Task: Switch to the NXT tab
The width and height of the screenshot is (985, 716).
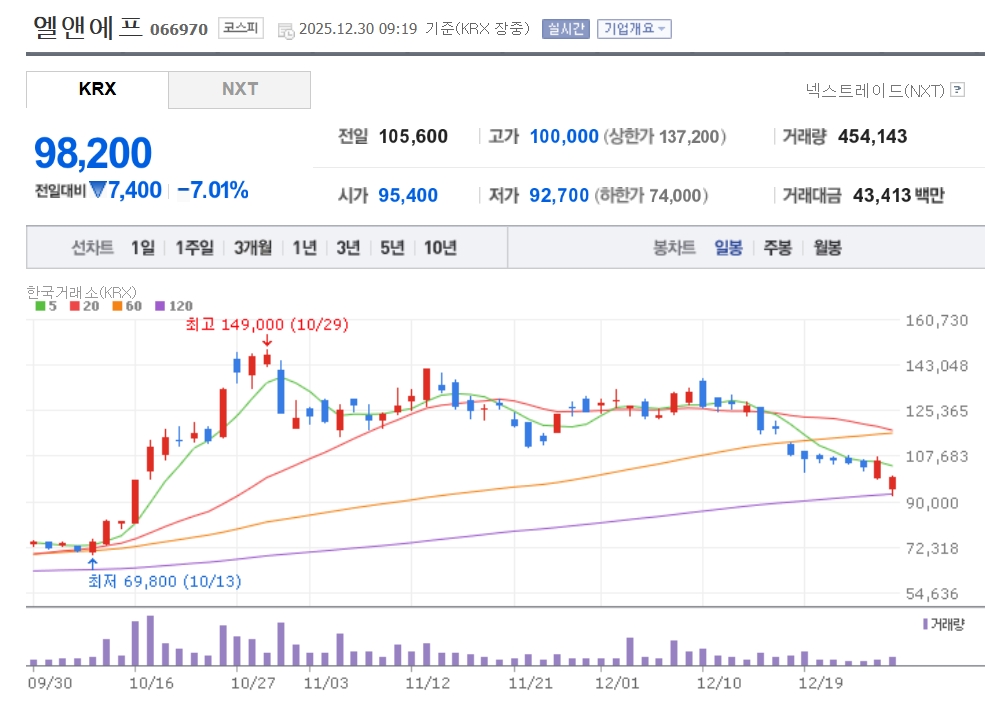Action: tap(240, 89)
